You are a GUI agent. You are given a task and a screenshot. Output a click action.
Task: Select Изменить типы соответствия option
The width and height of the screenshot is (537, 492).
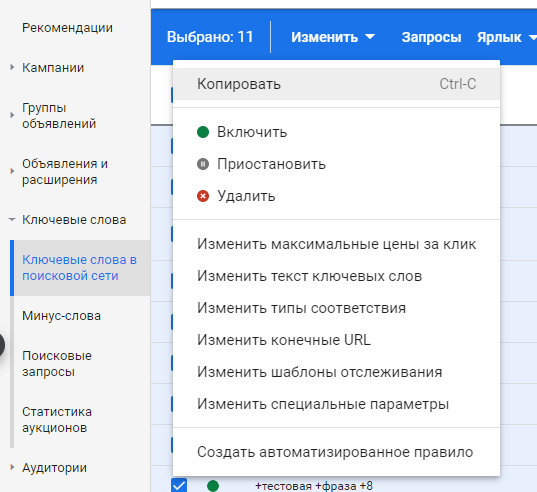point(336,308)
